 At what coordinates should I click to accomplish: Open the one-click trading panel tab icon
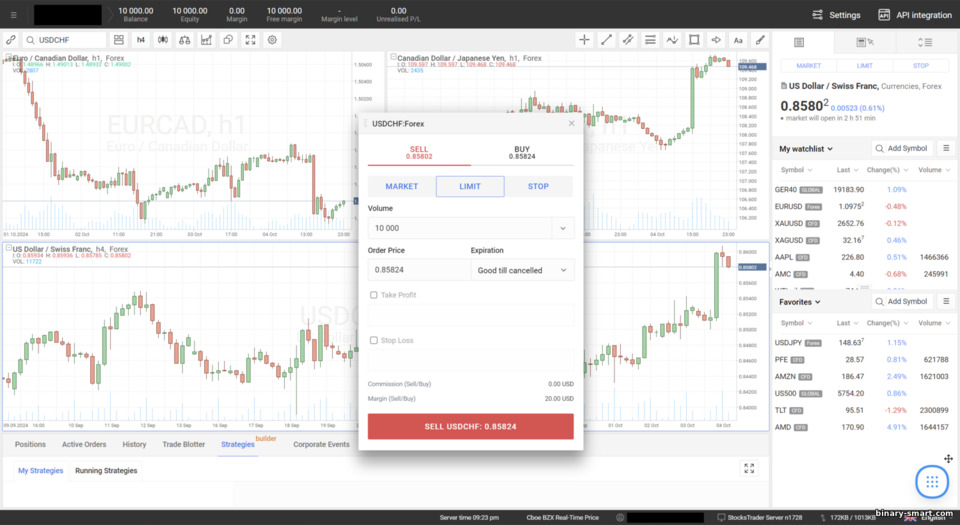[x=864, y=42]
